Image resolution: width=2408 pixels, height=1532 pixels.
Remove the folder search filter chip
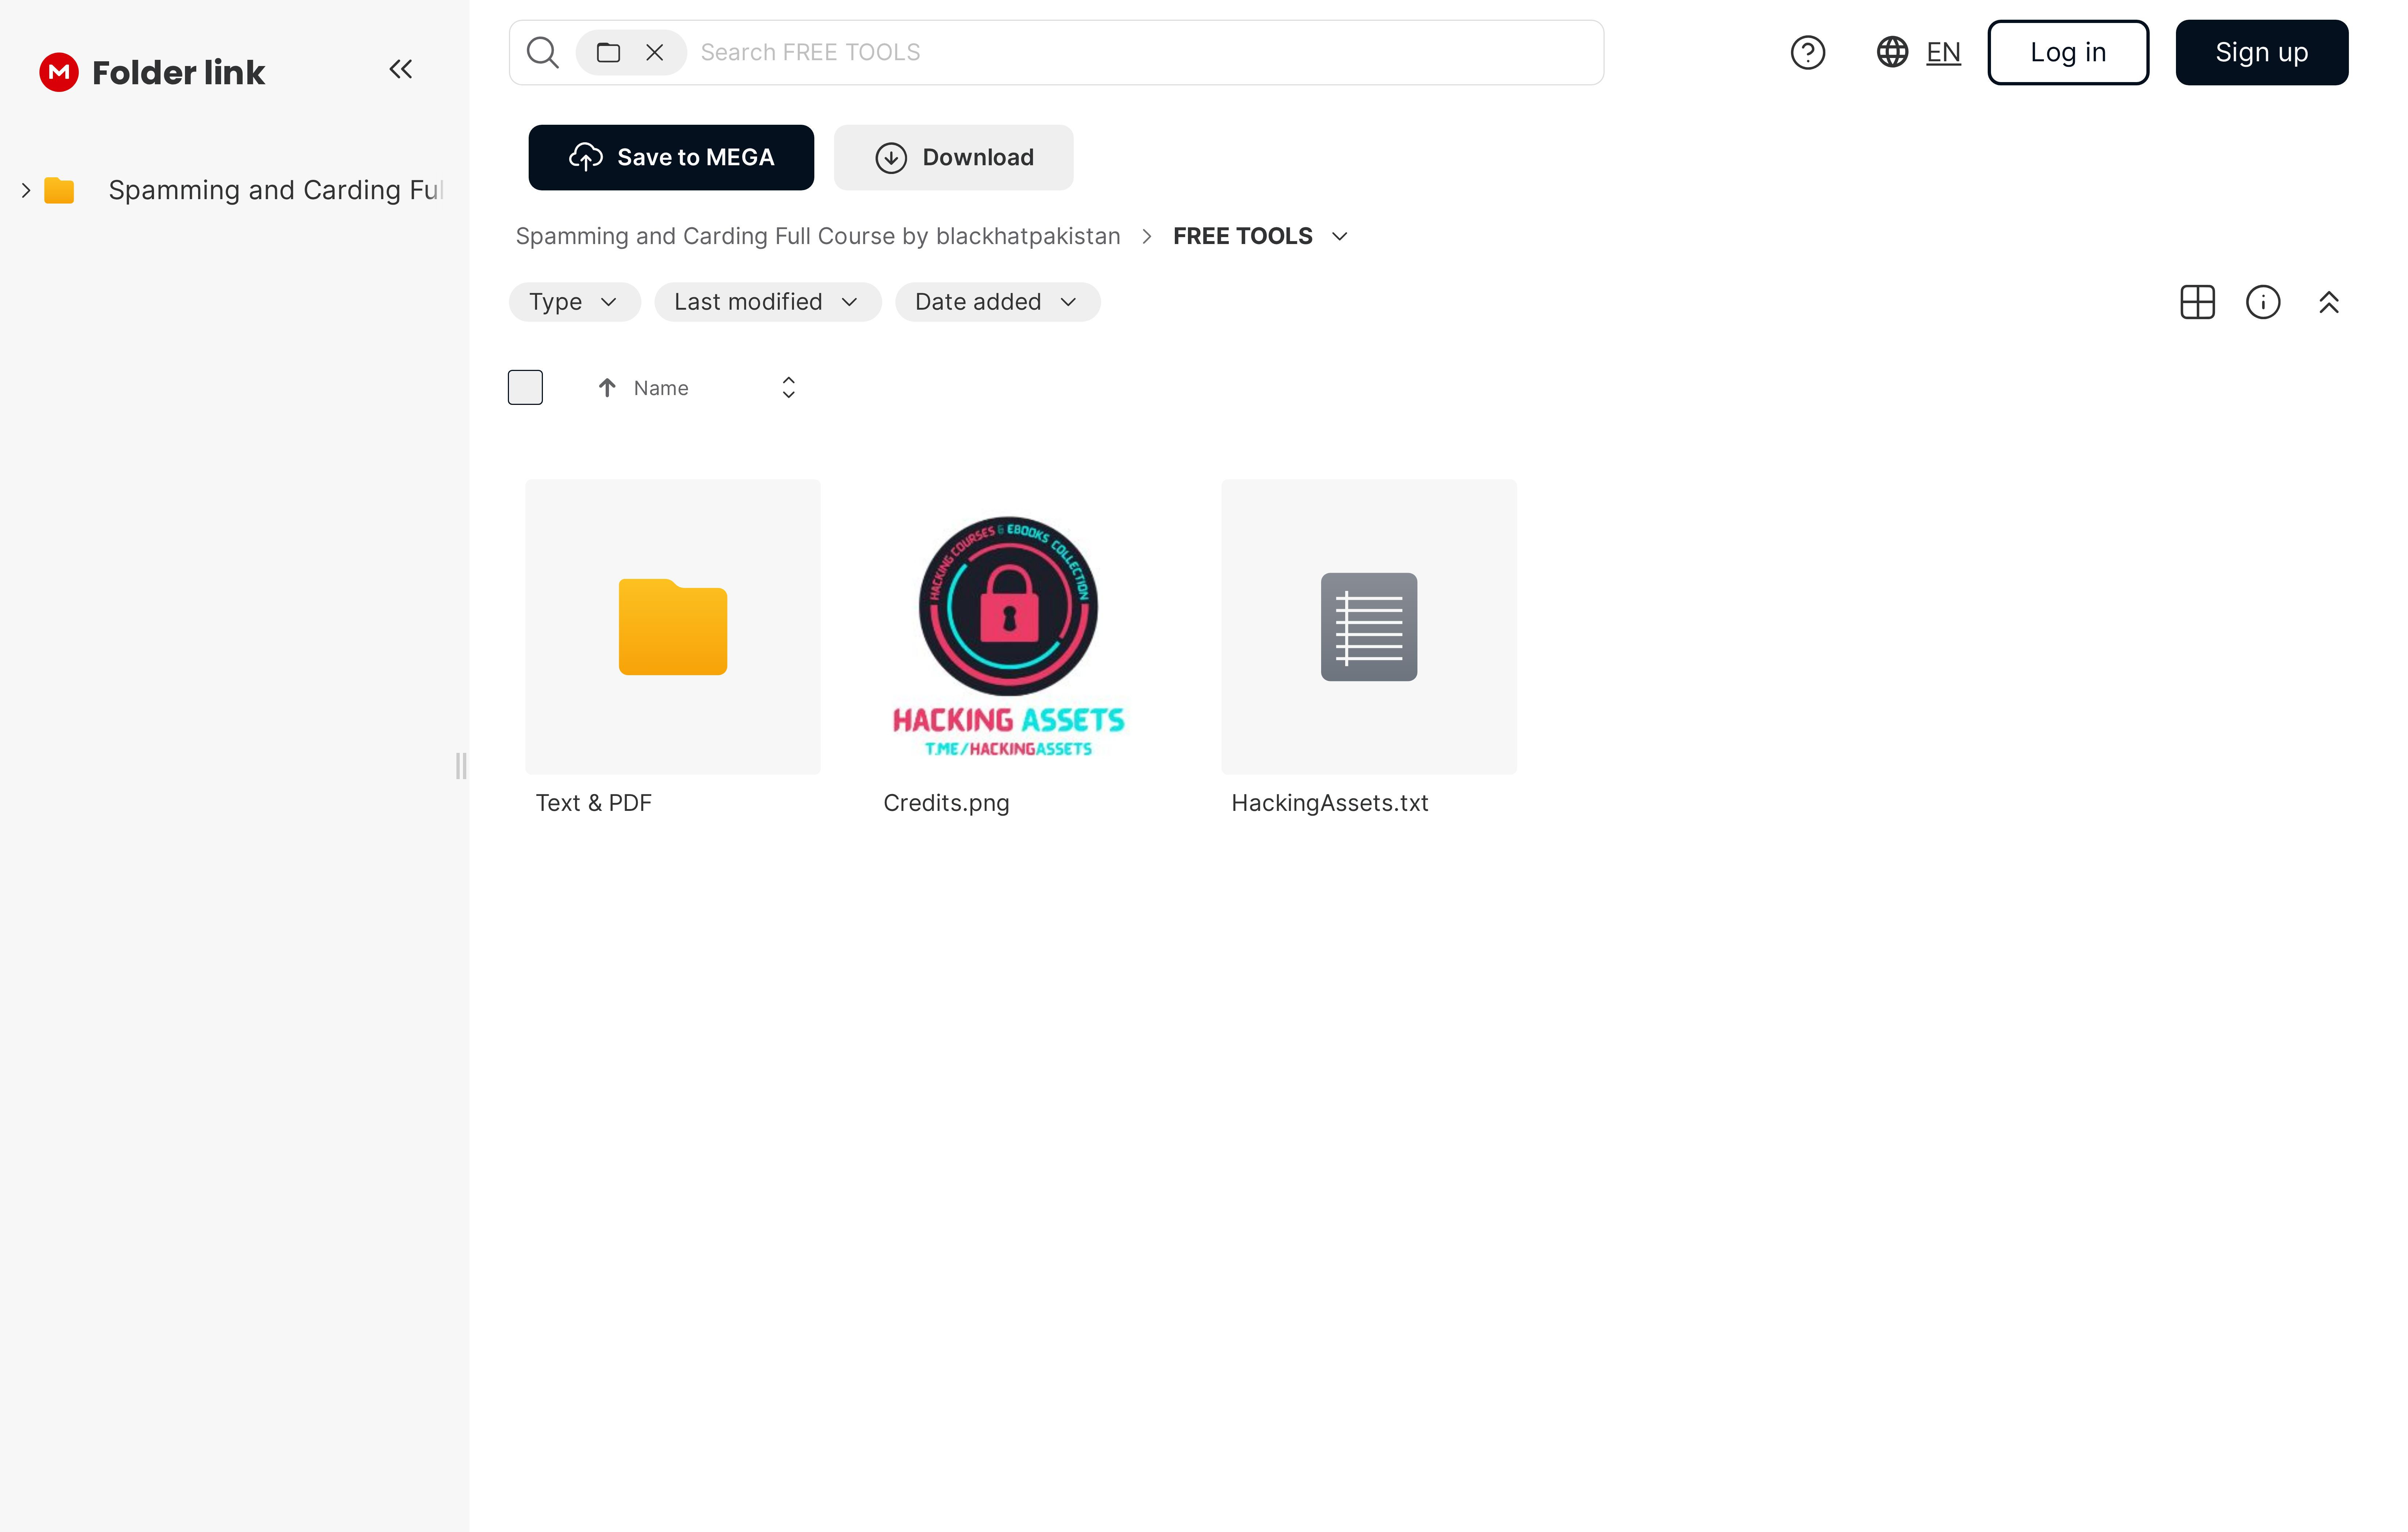tap(655, 52)
